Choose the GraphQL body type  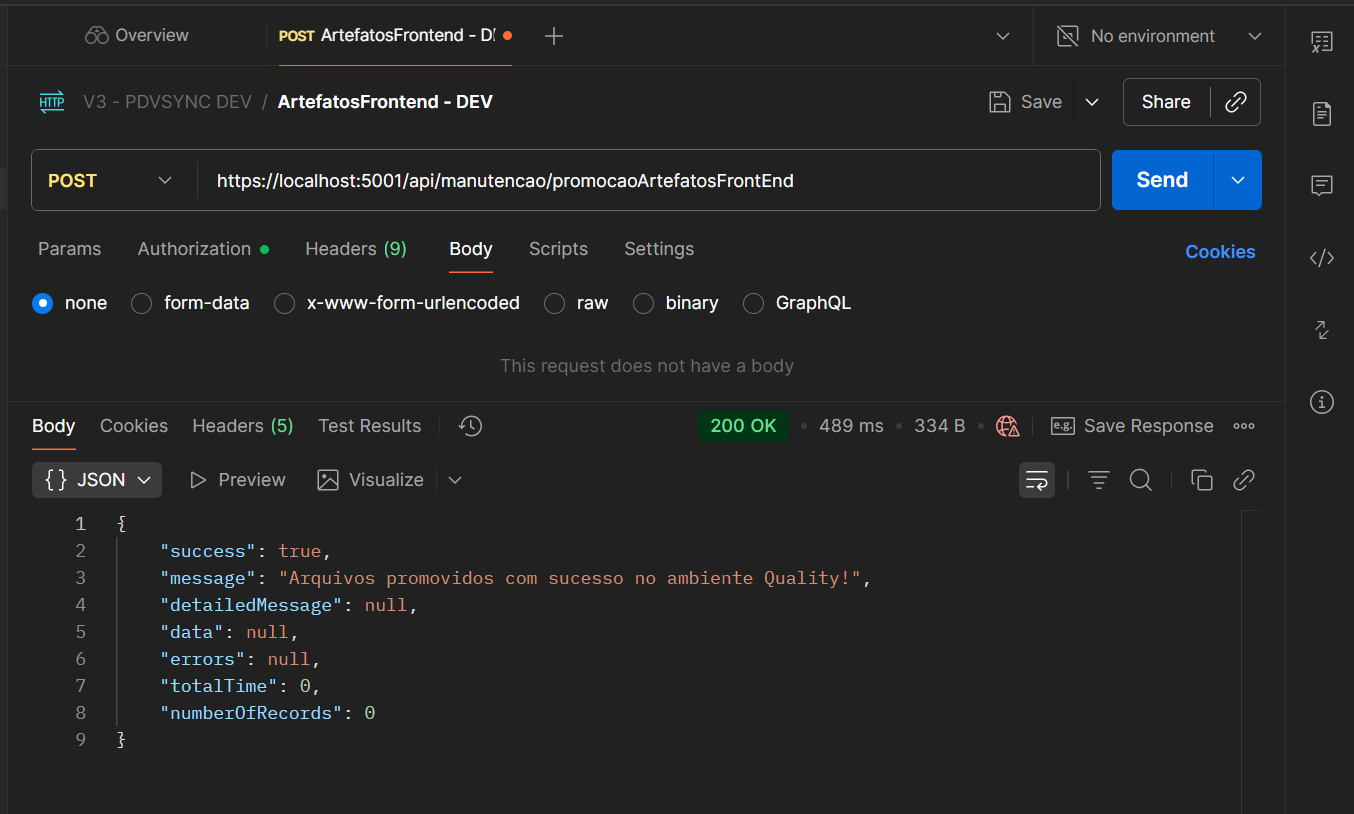[754, 303]
